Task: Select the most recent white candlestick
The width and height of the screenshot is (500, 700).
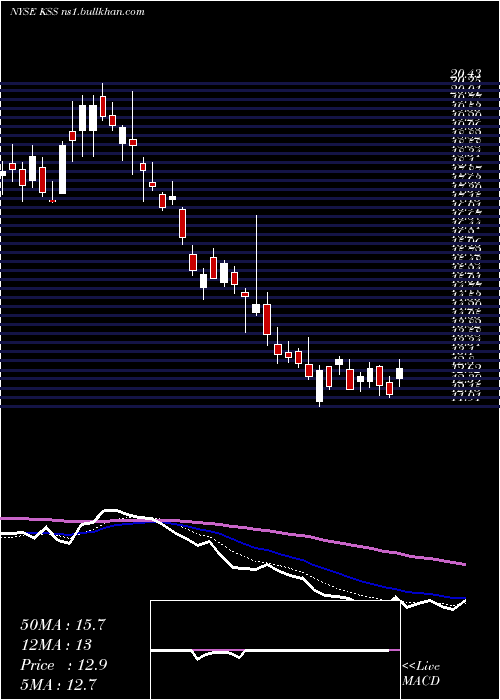Action: pyautogui.click(x=399, y=373)
